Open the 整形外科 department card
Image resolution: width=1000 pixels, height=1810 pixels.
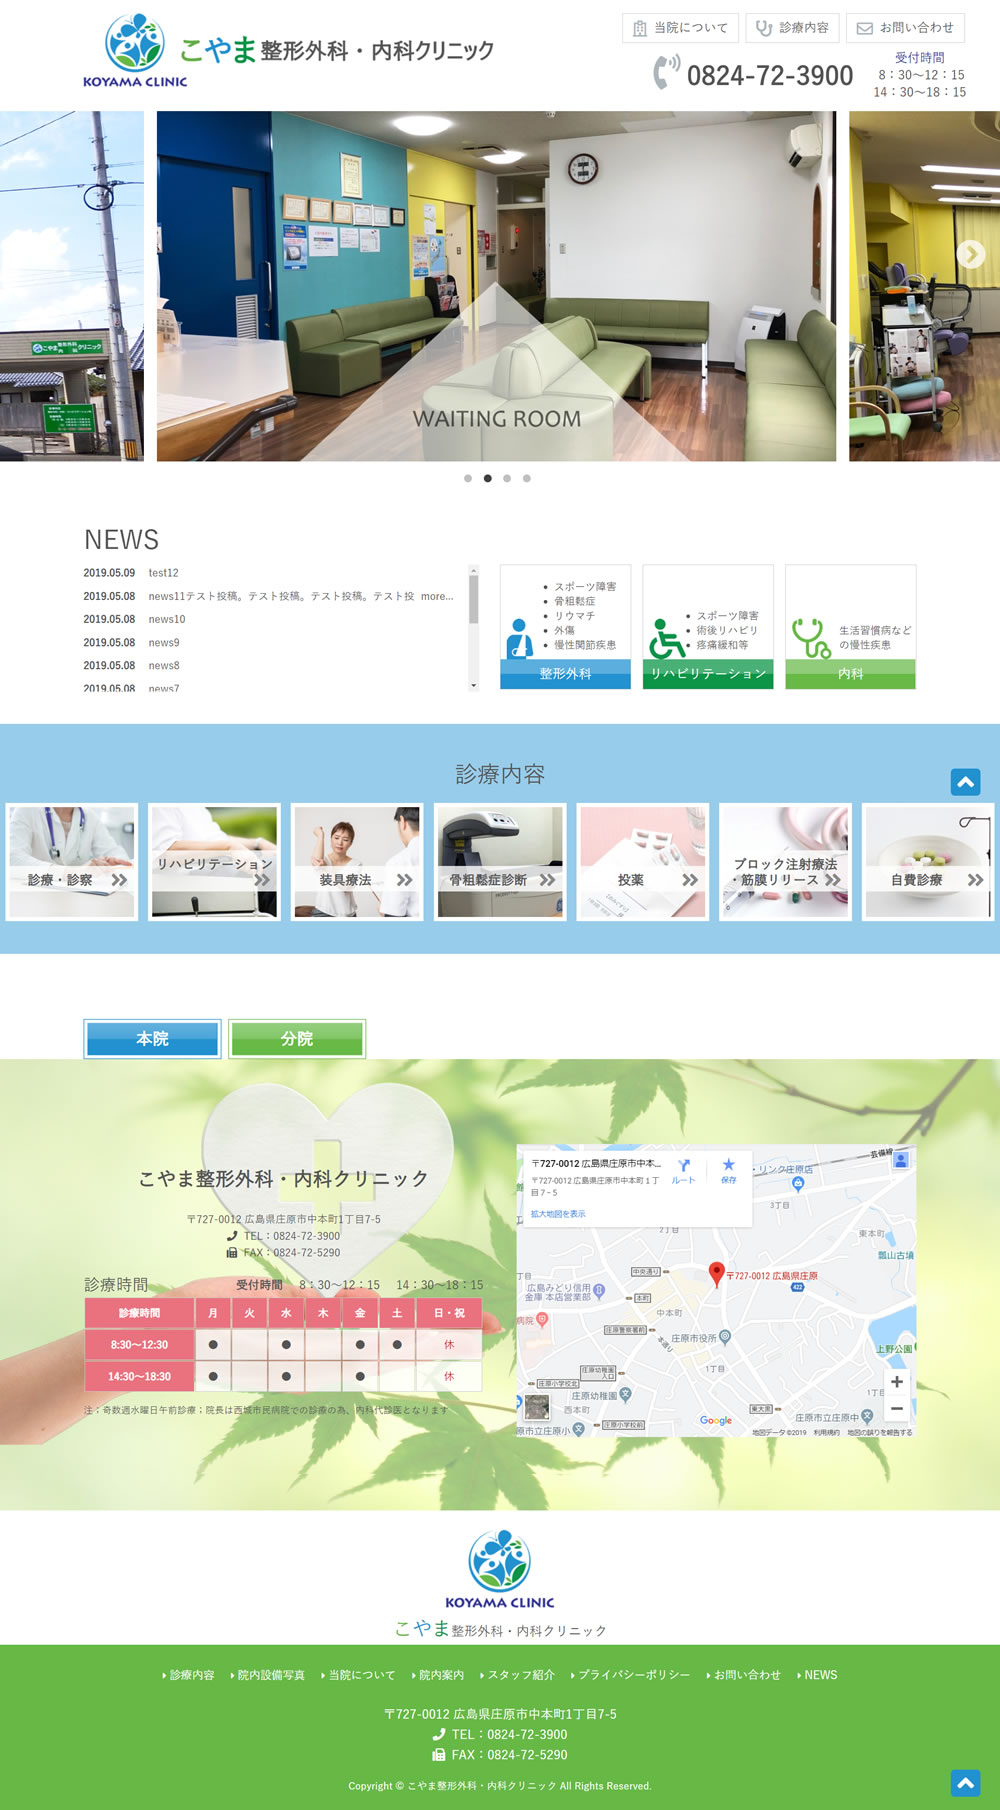(x=565, y=628)
